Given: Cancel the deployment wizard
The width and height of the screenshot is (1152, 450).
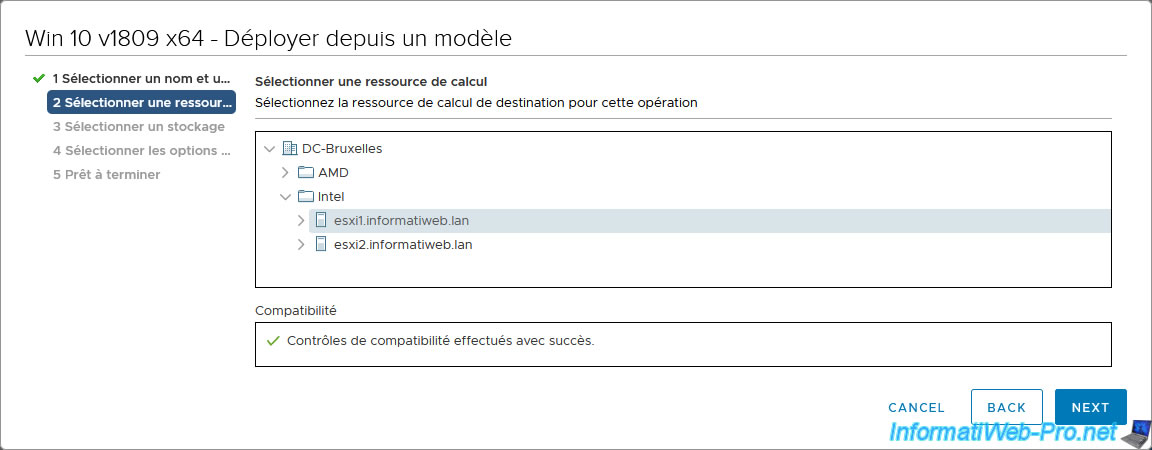Looking at the screenshot, I should (916, 407).
